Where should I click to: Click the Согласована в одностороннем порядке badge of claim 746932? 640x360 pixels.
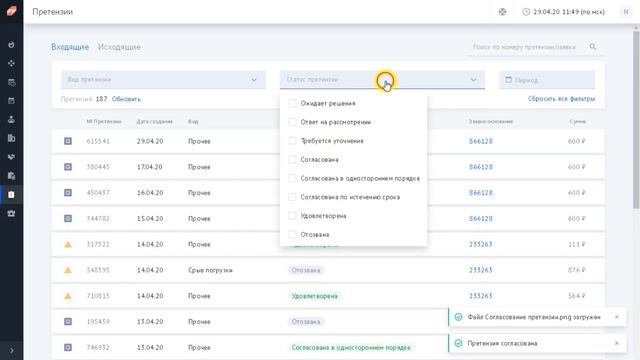(351, 347)
